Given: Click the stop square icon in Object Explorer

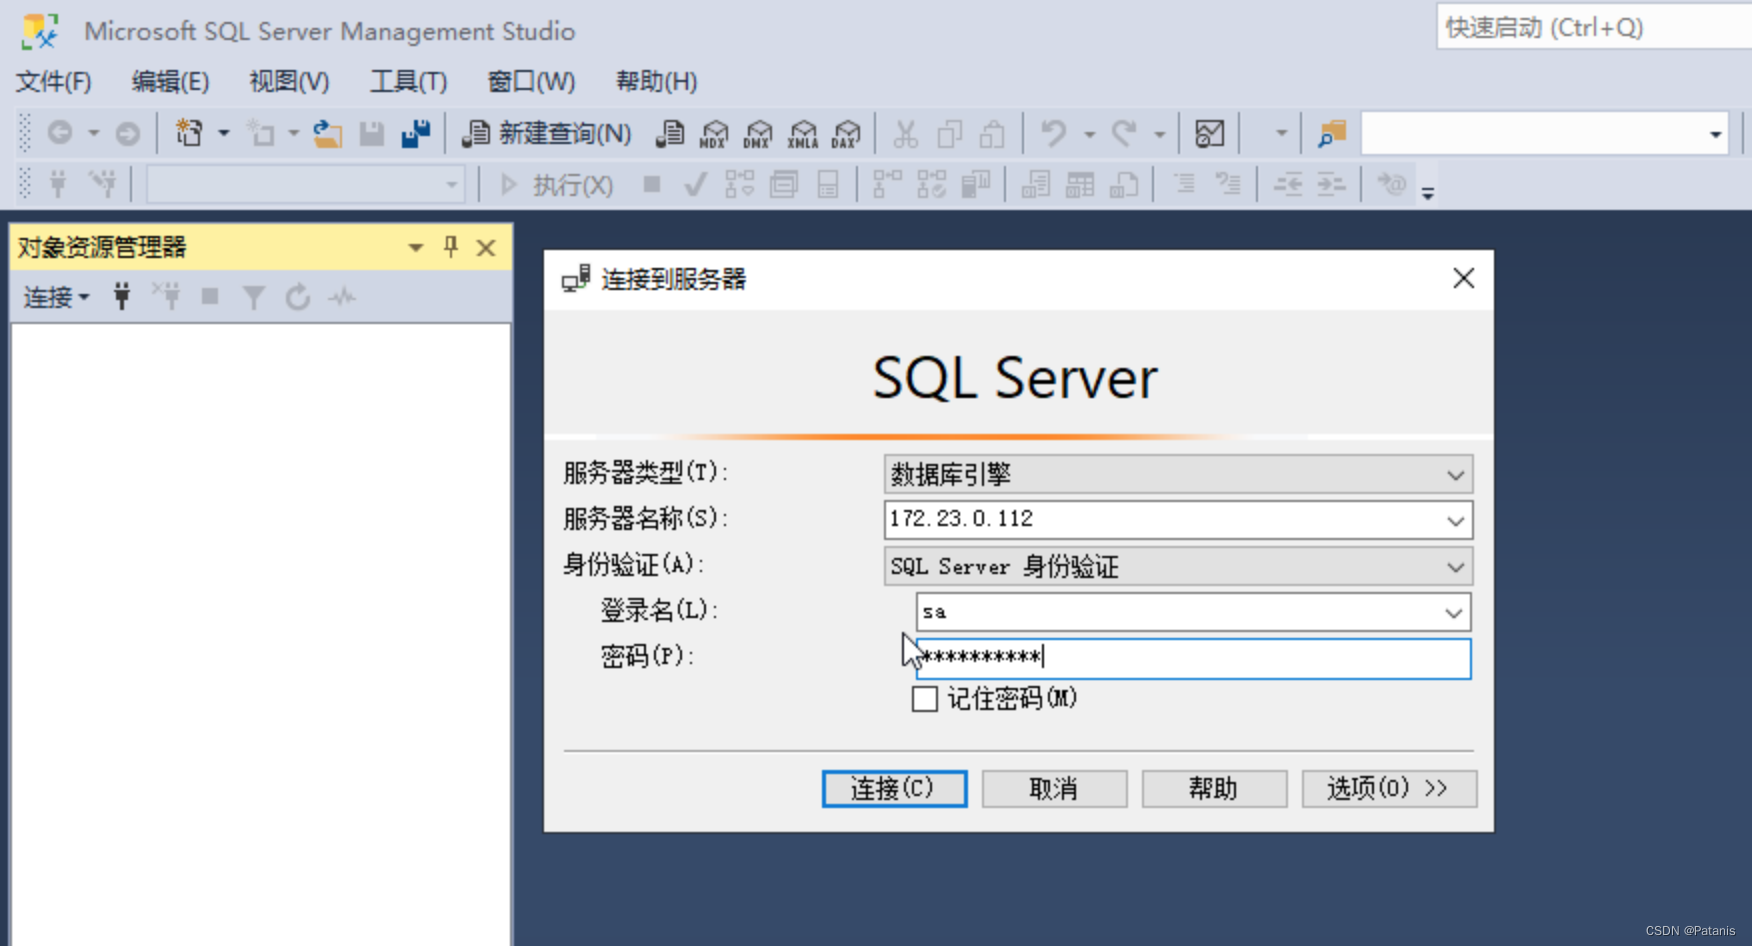Looking at the screenshot, I should coord(210,296).
